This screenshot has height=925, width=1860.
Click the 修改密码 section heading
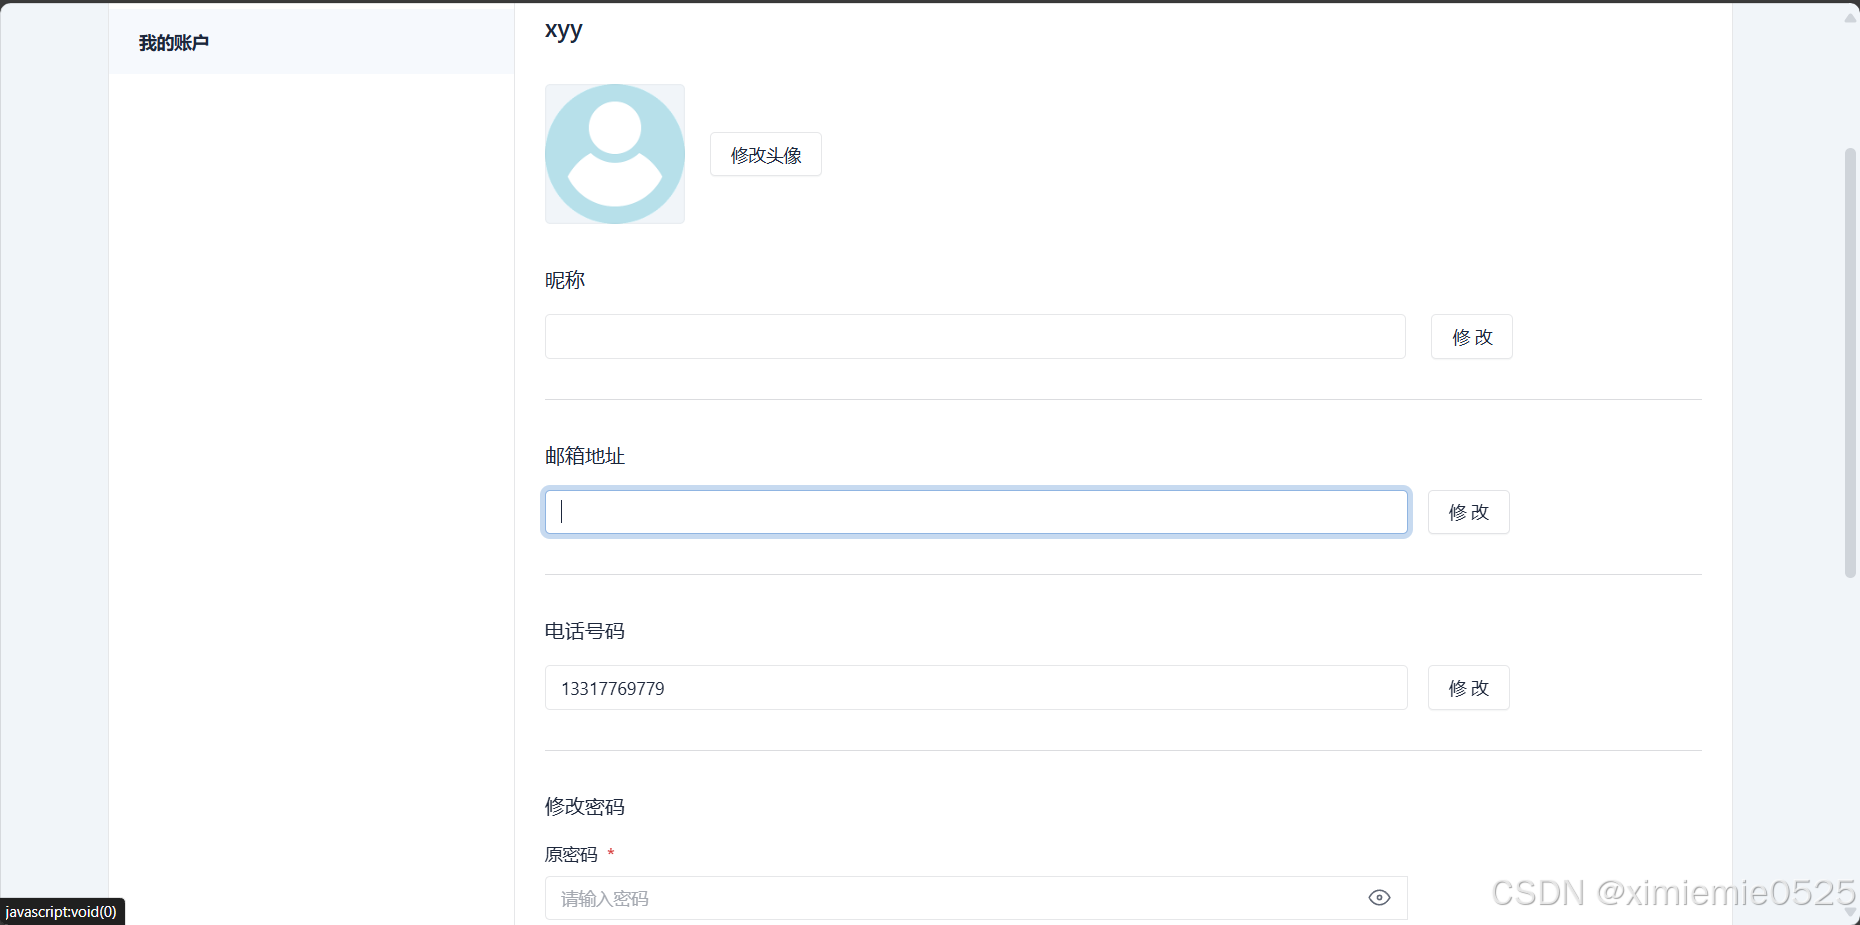click(x=585, y=806)
